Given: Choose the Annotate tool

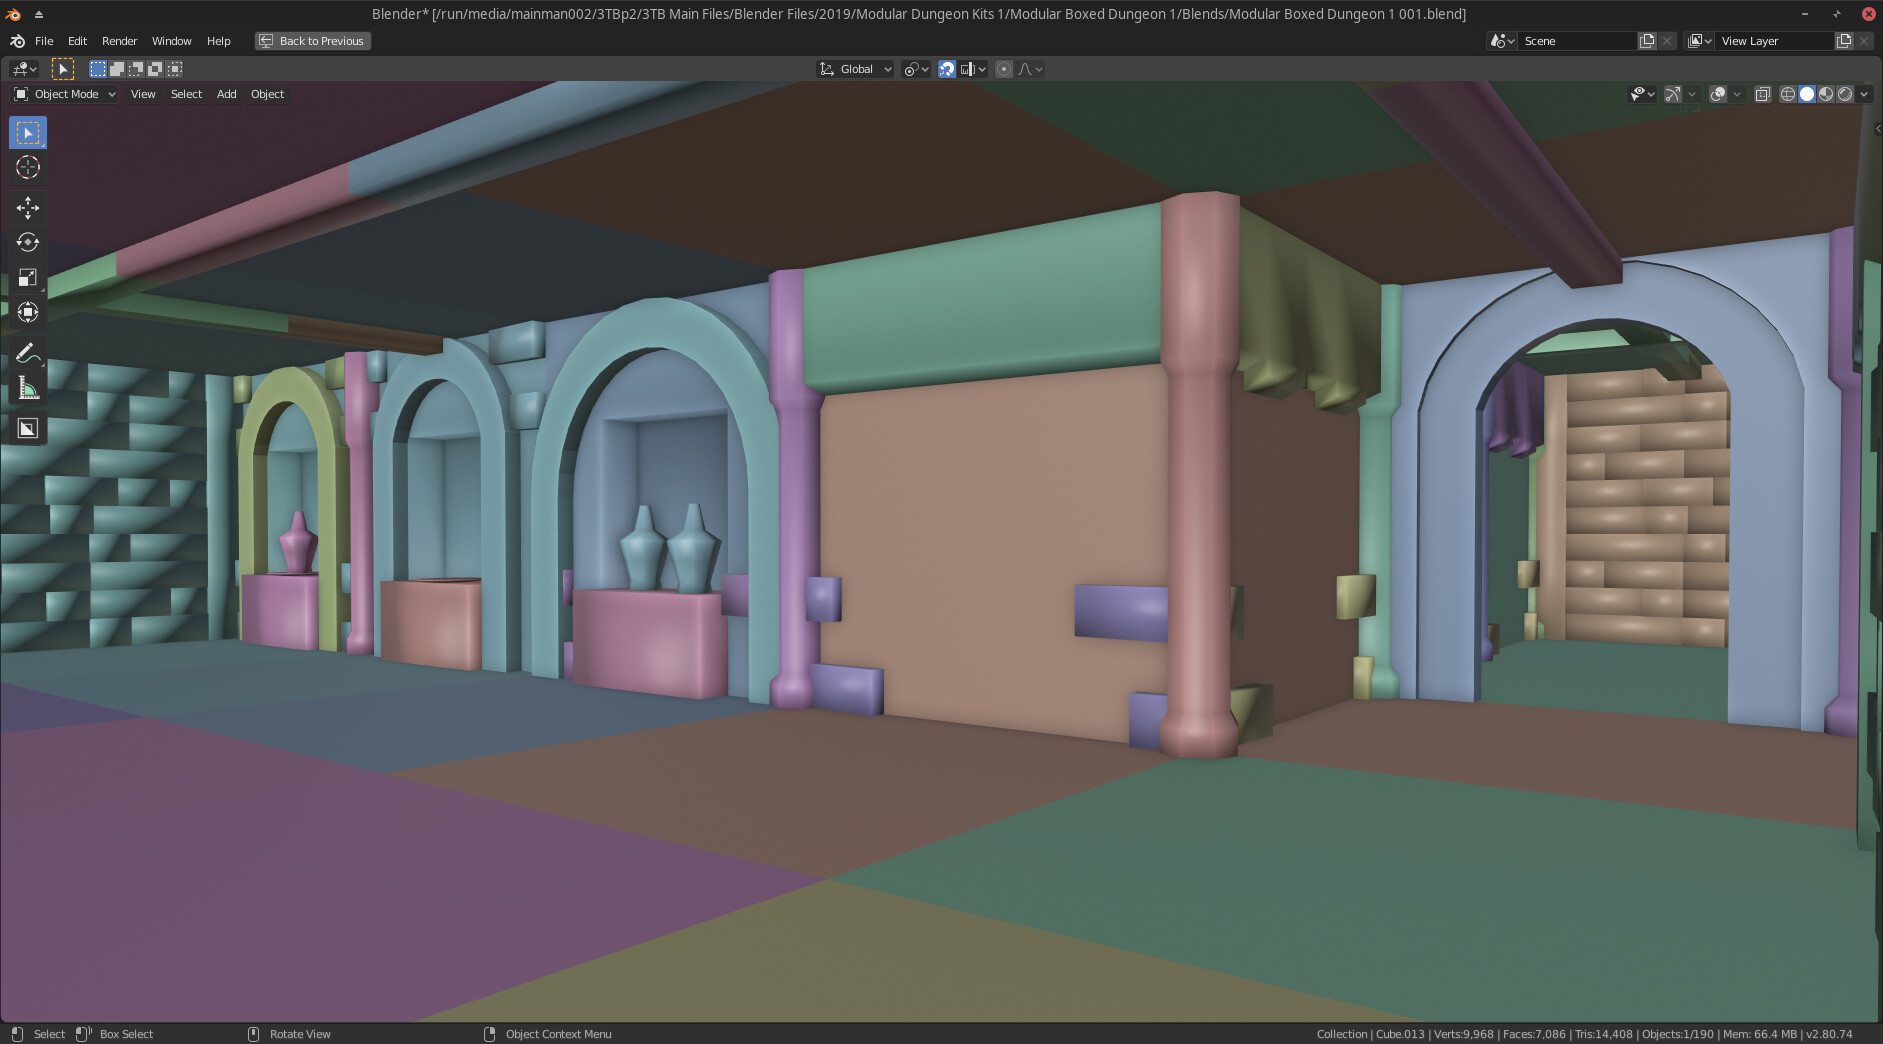Looking at the screenshot, I should pos(27,351).
